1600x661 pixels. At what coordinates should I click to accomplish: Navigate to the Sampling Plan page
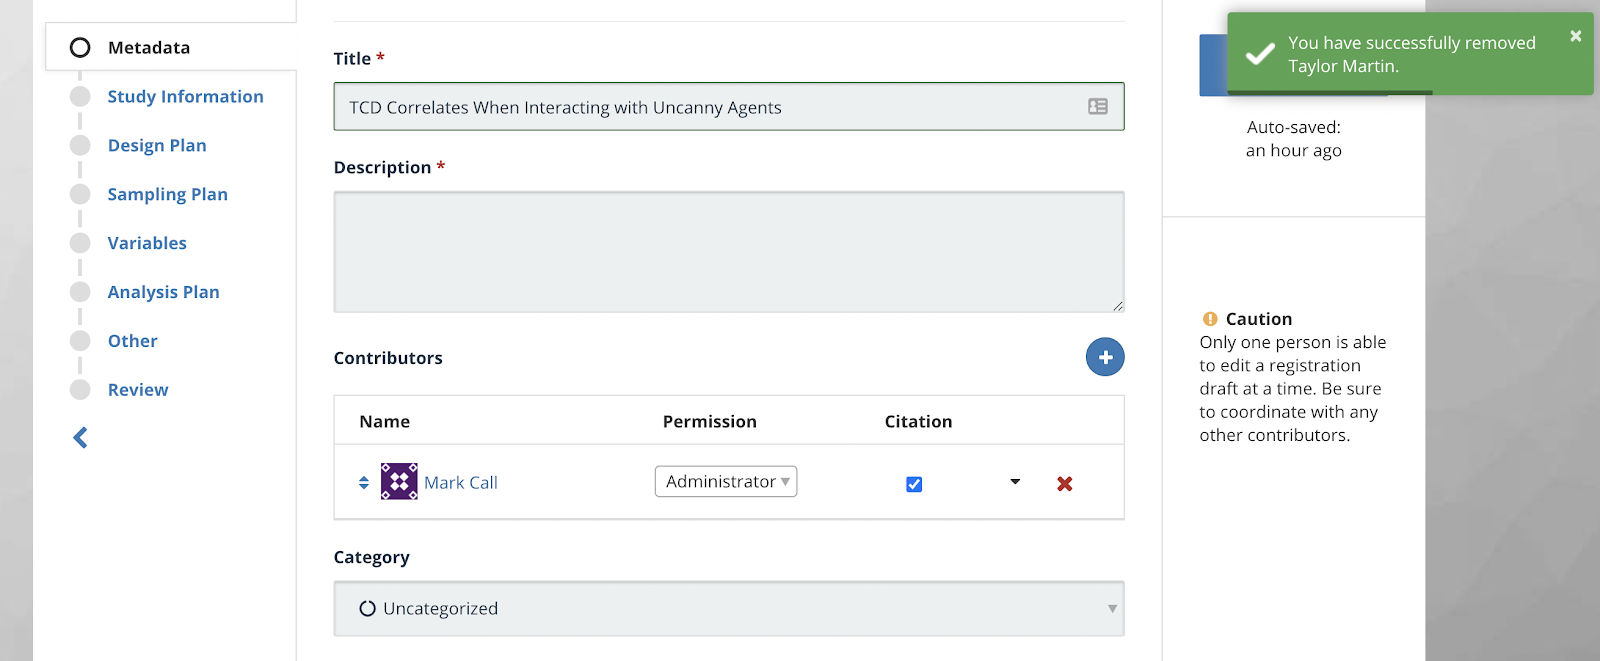[168, 195]
